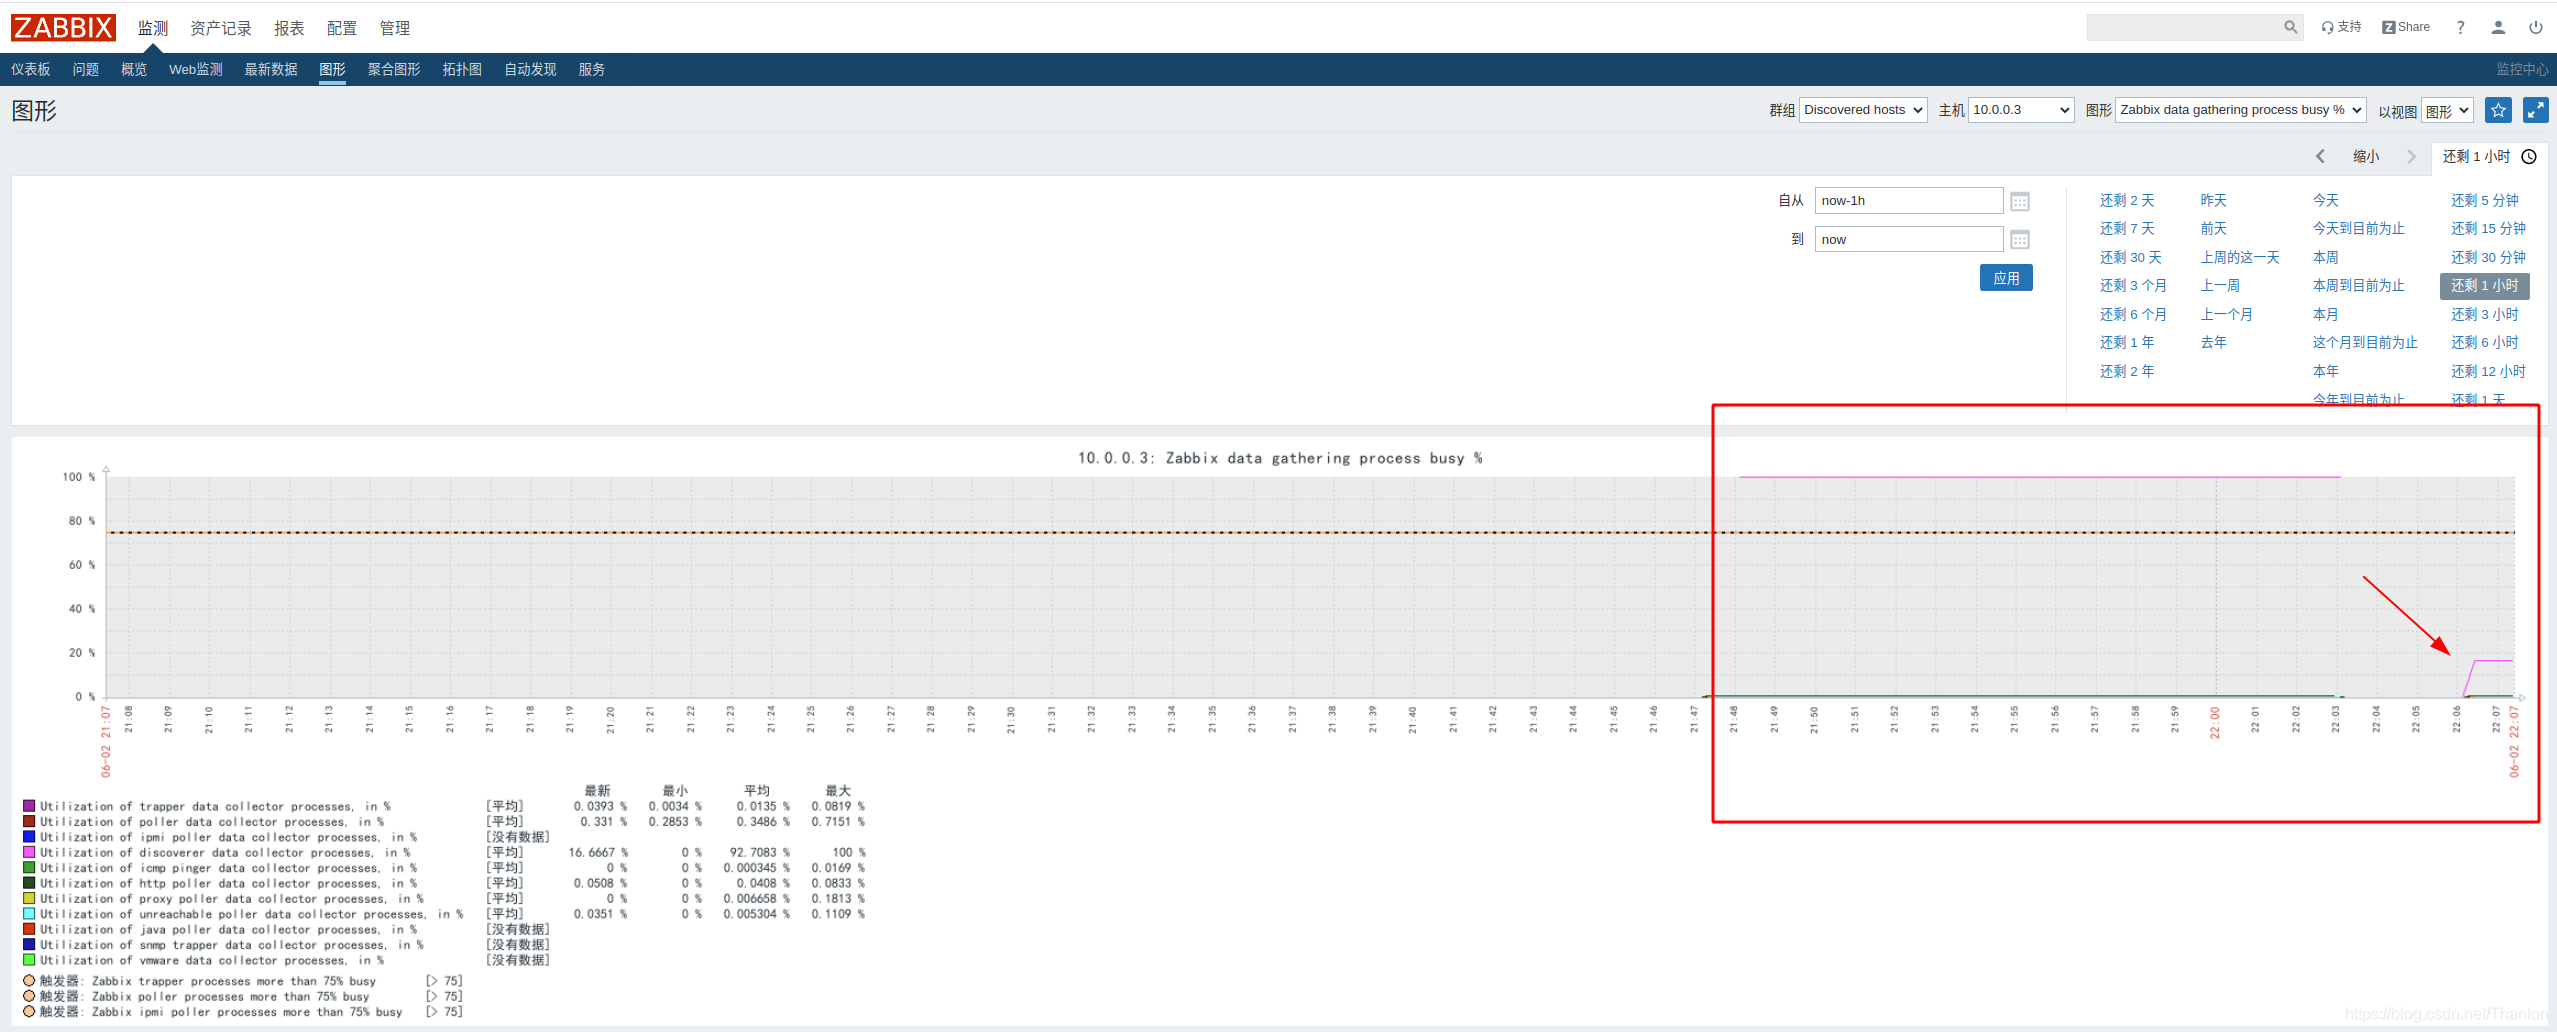This screenshot has width=2557, height=1032.
Task: Select the 上一周 time range
Action: 2220,285
